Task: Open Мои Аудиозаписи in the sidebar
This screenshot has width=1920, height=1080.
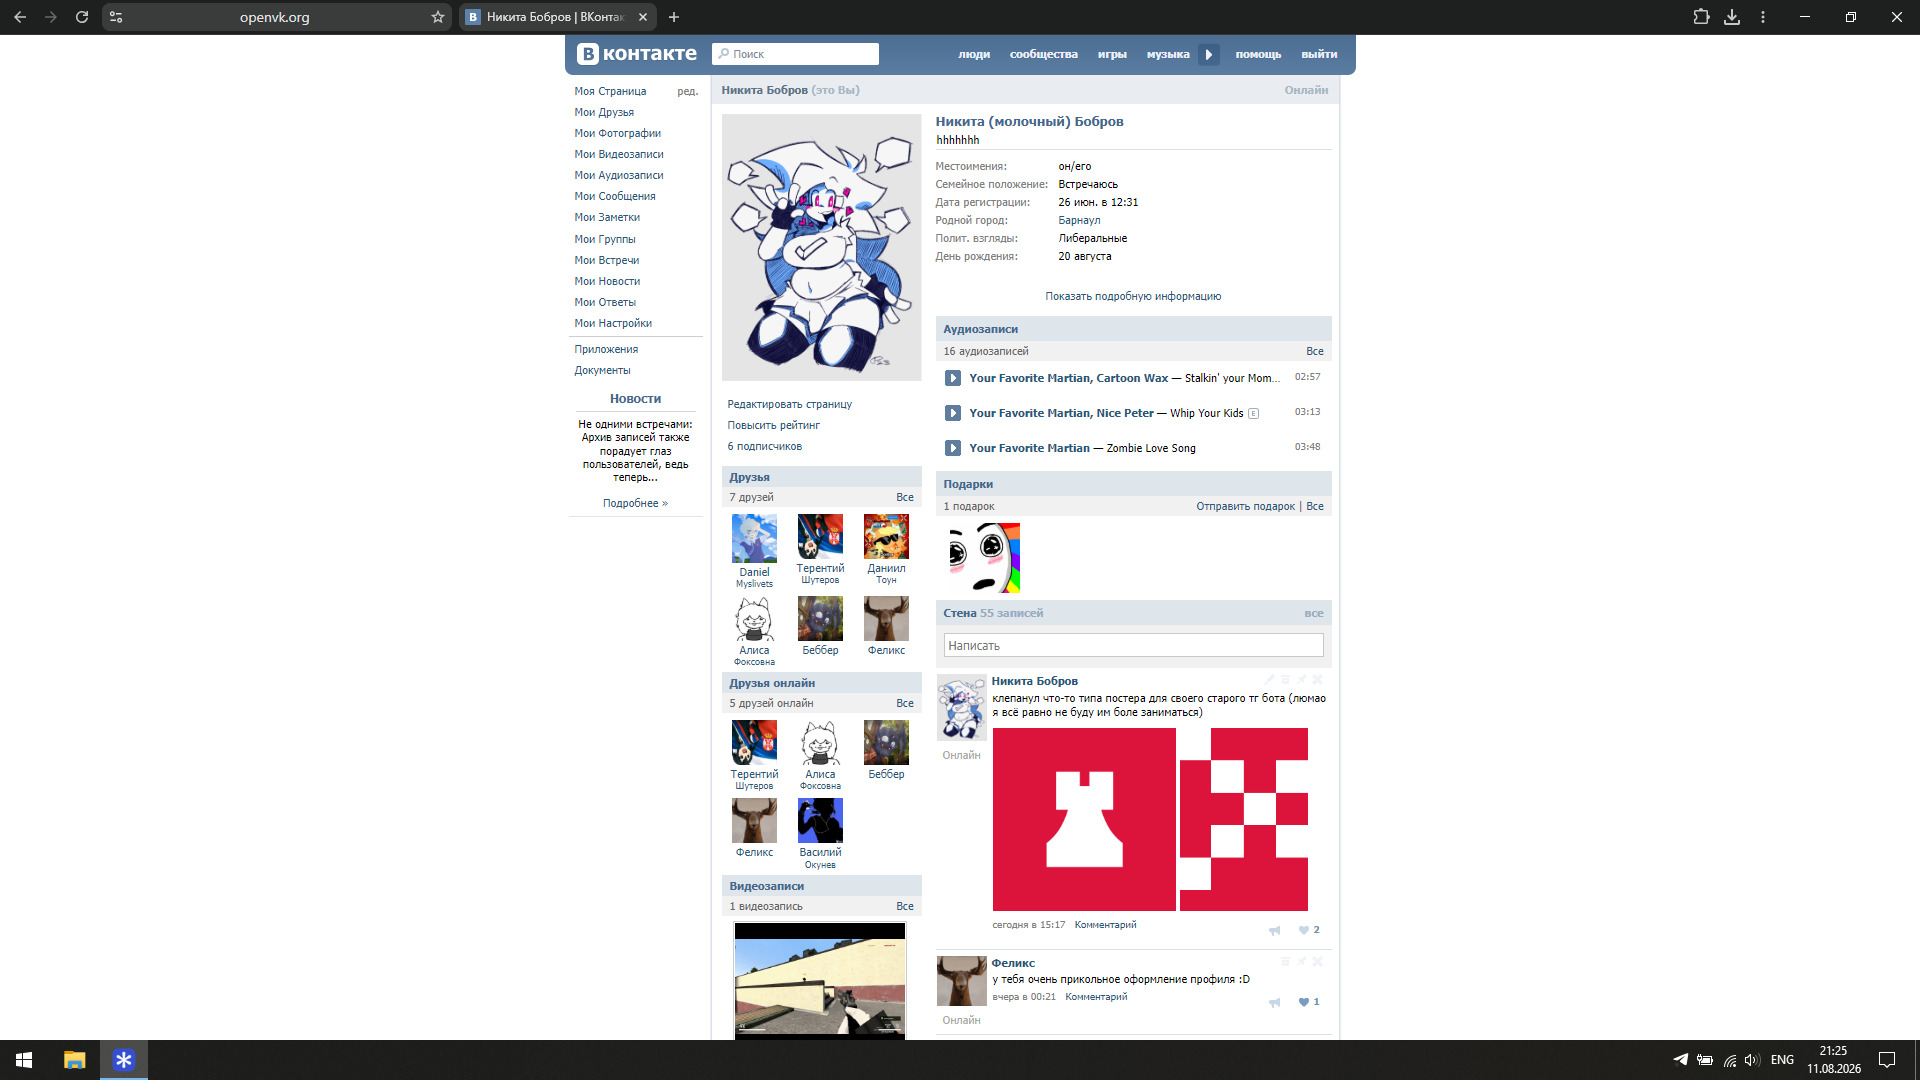Action: [619, 175]
